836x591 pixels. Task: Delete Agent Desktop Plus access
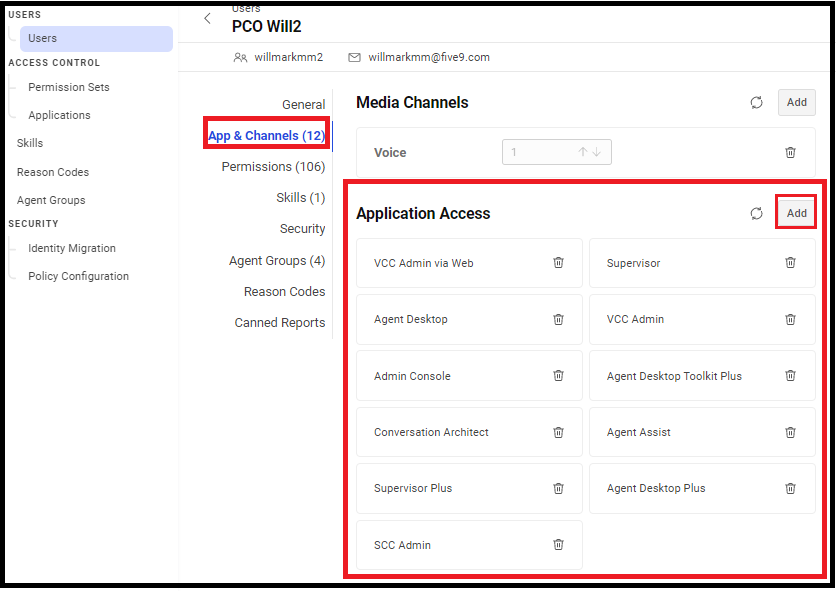(x=790, y=488)
